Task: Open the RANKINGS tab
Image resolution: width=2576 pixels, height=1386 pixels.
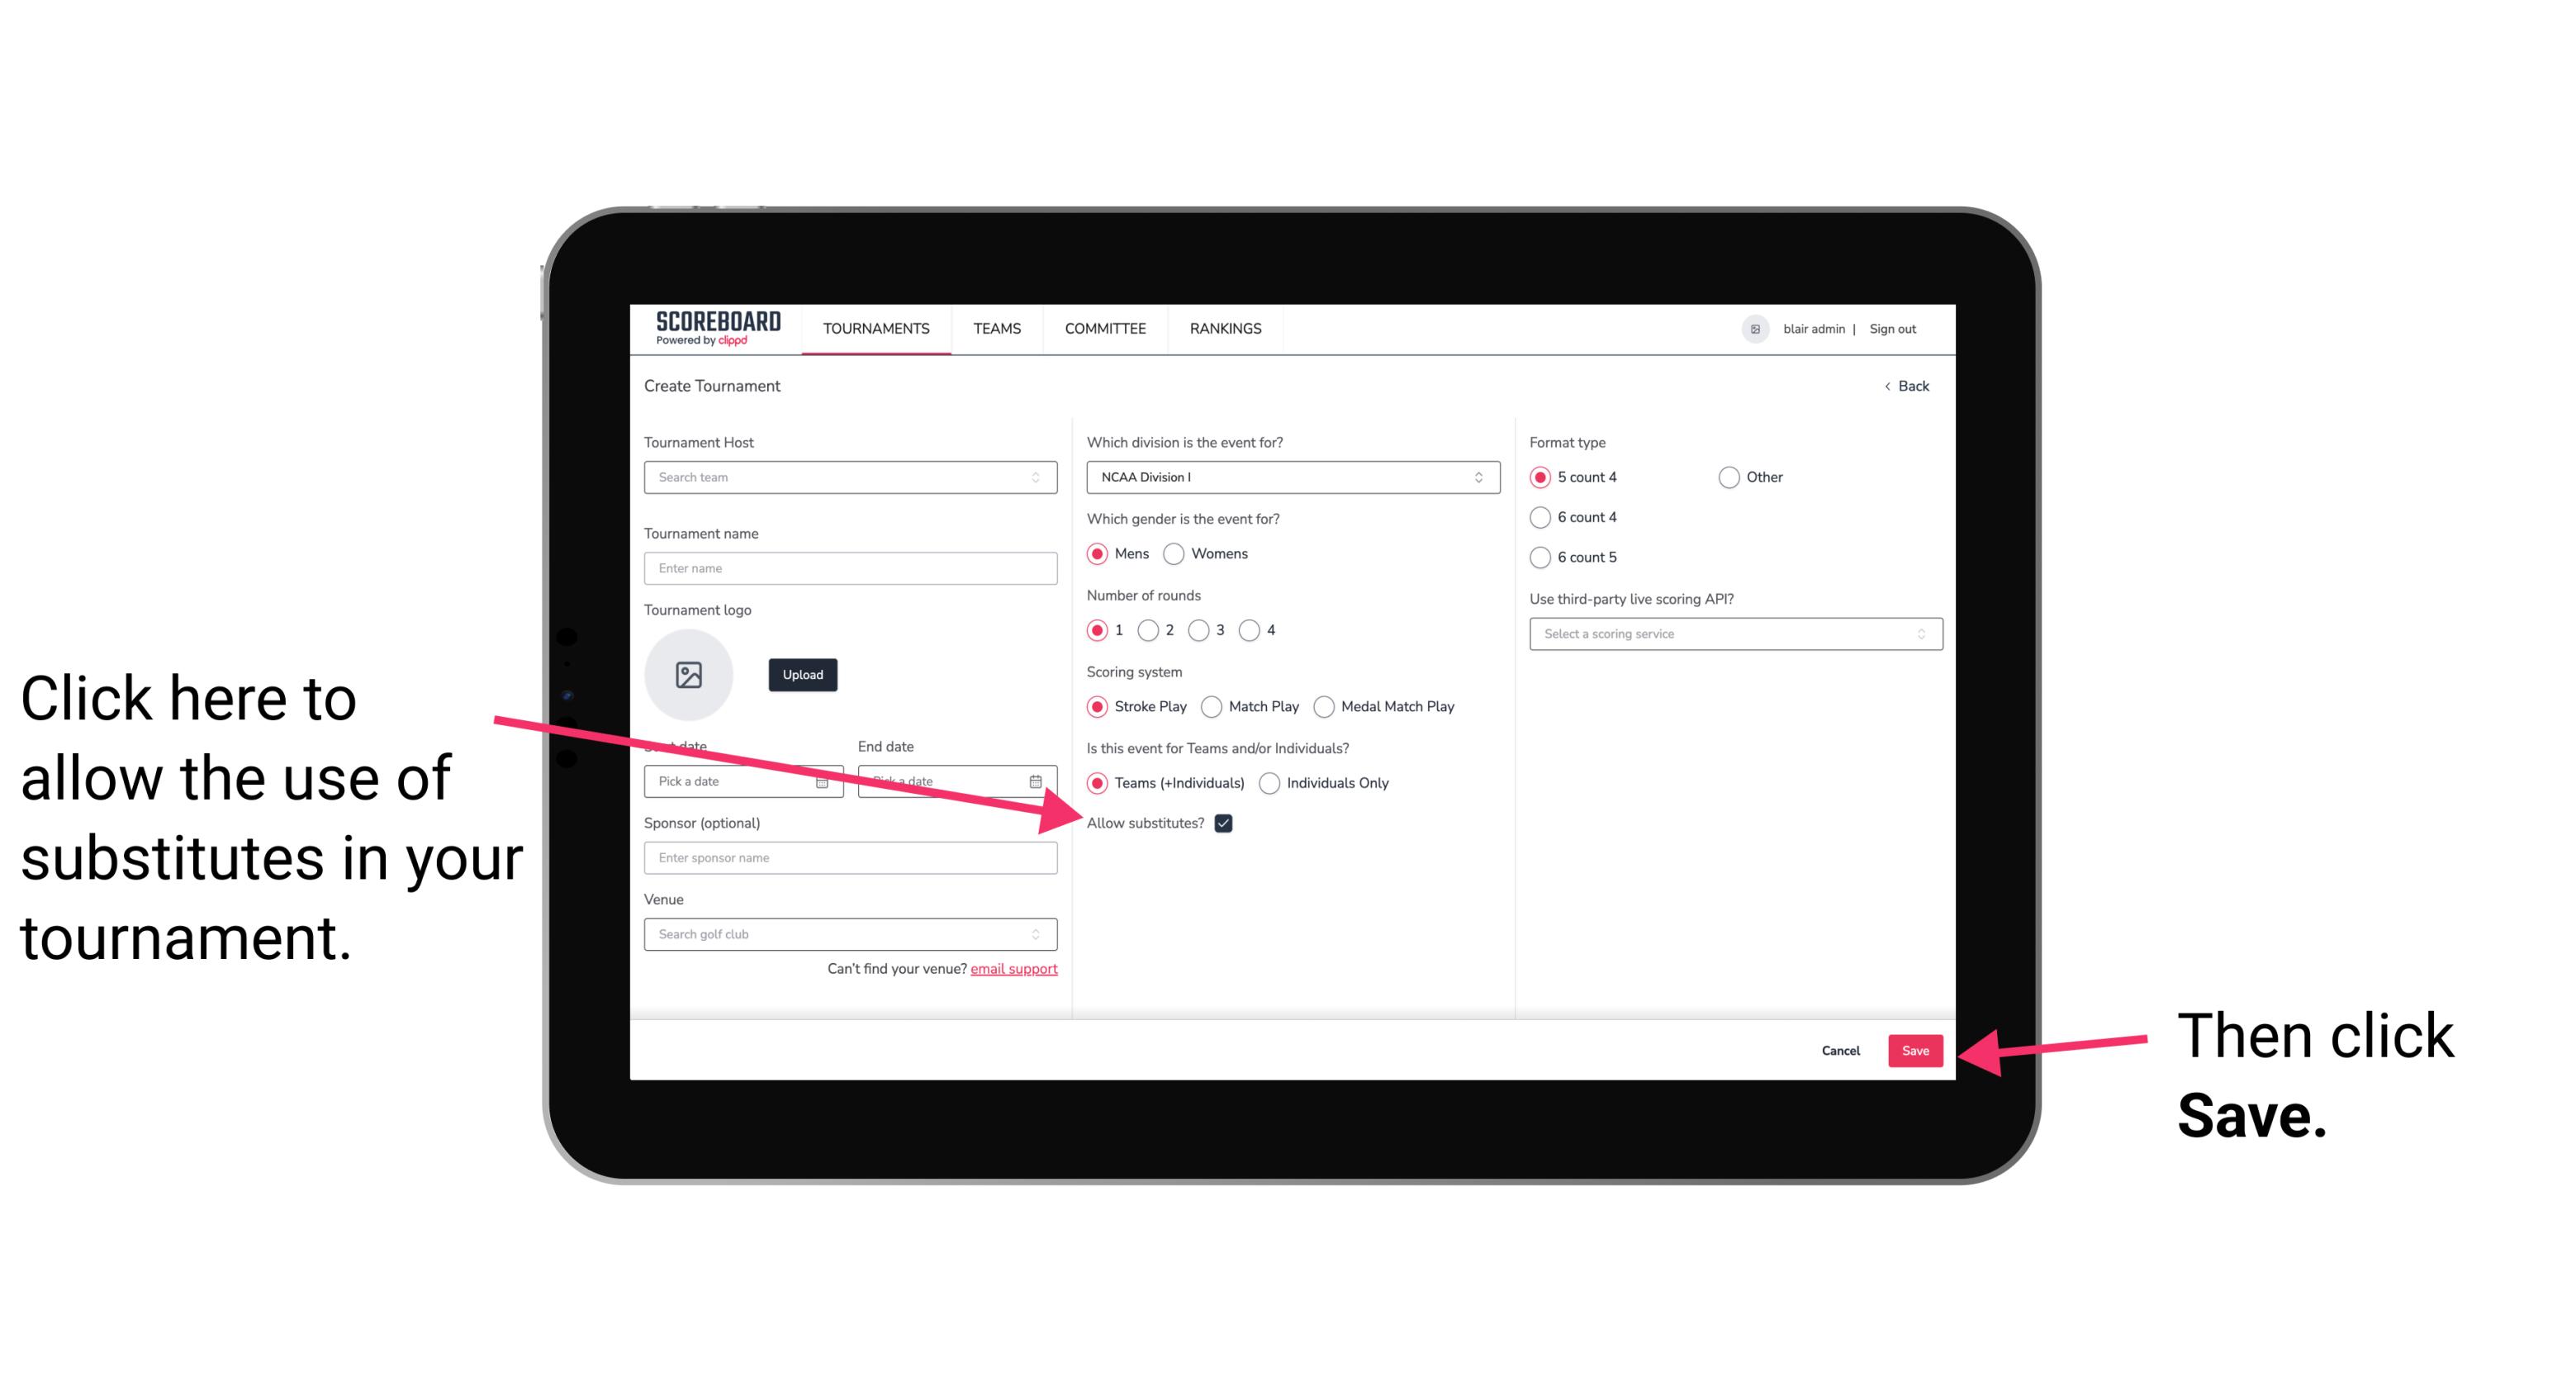Action: pos(1225,328)
